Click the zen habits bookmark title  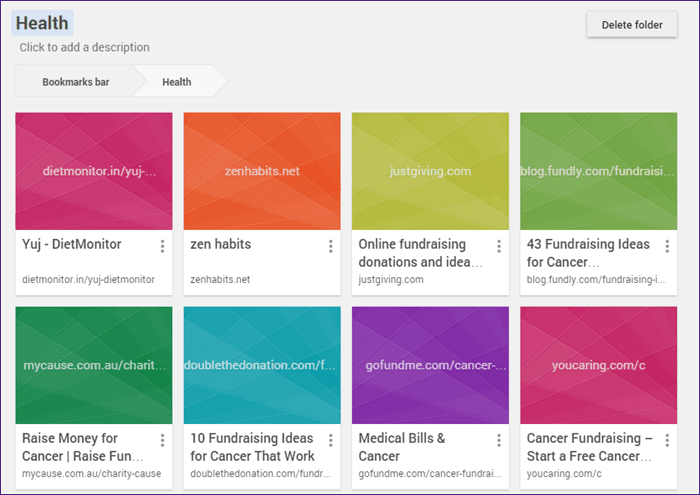[x=221, y=244]
